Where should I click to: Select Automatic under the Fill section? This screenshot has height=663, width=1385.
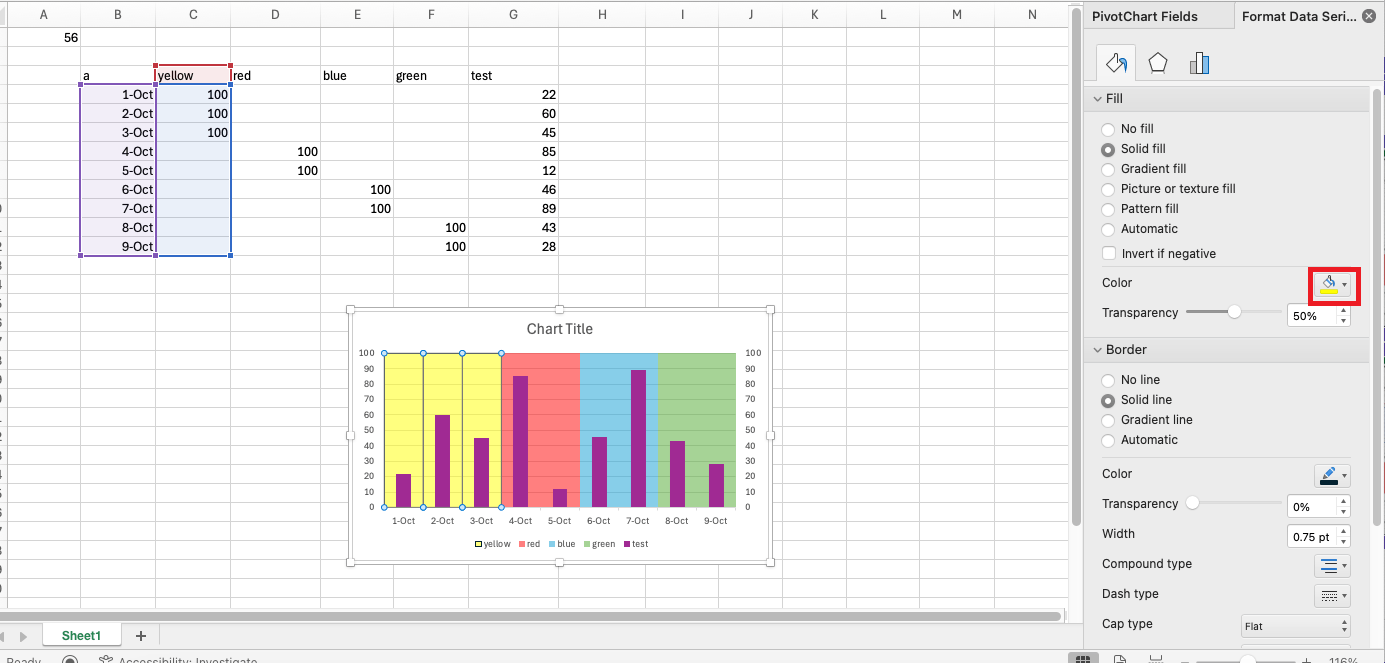pos(1108,229)
